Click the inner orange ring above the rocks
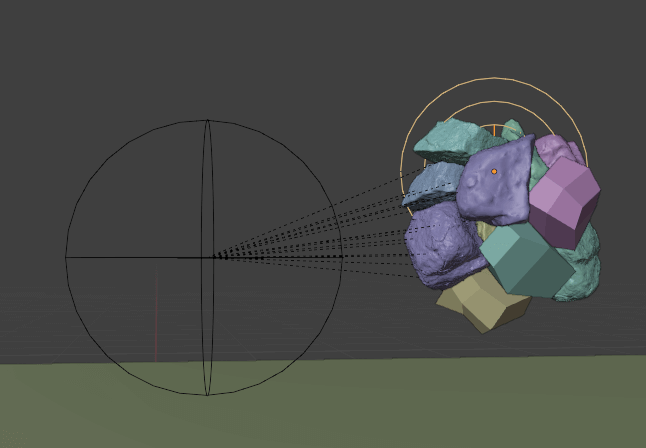 (470, 106)
